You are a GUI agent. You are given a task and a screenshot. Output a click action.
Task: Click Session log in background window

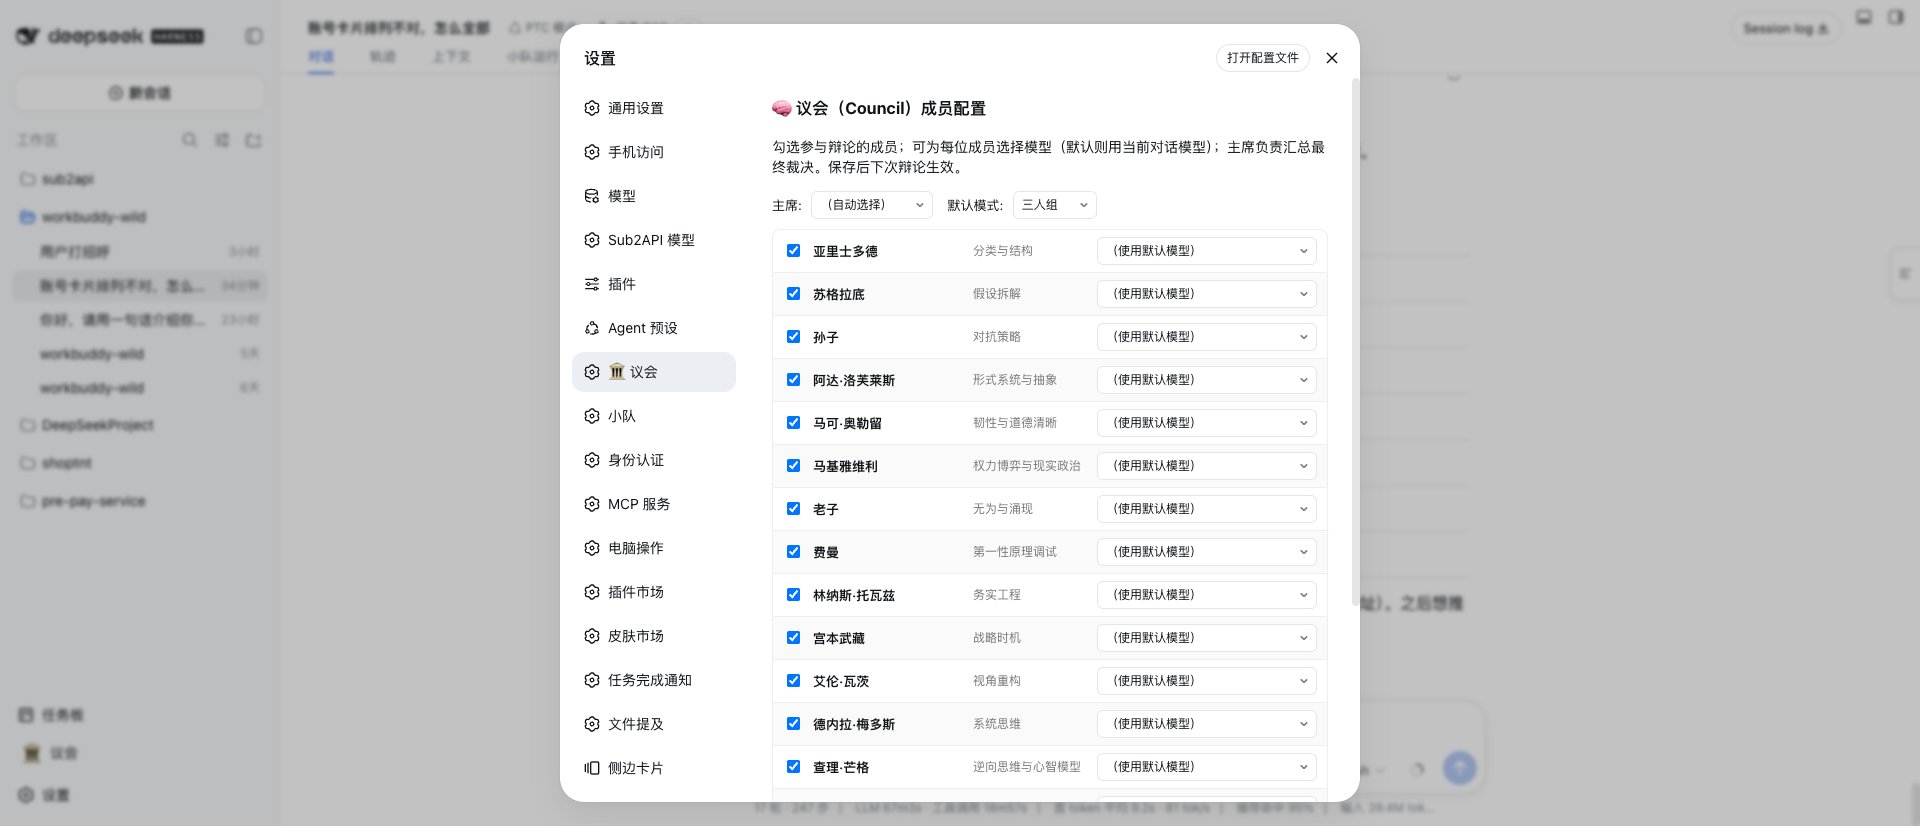1786,29
